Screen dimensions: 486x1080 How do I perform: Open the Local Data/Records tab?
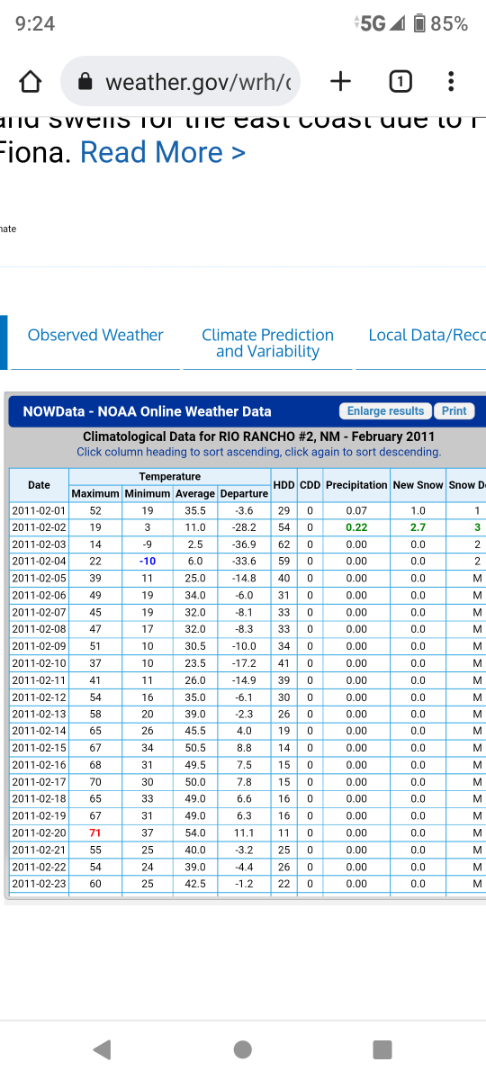(x=427, y=335)
